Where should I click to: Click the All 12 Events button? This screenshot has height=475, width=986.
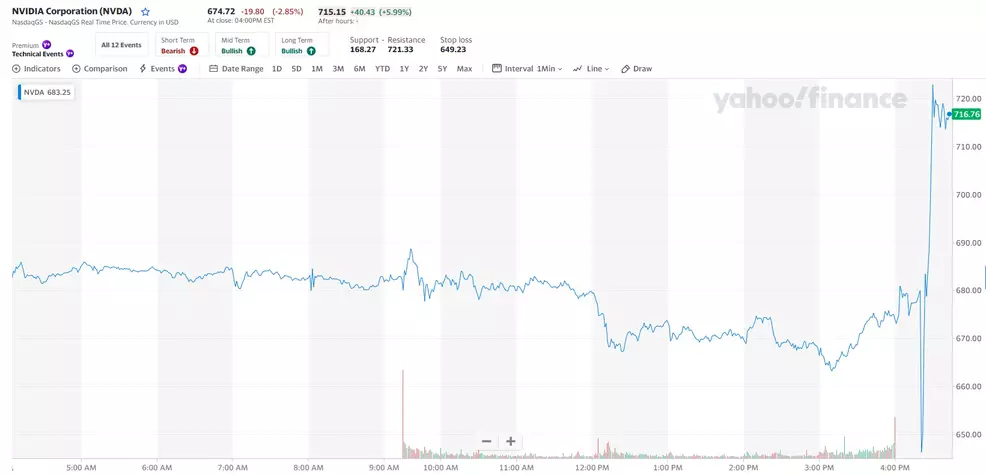tap(121, 45)
